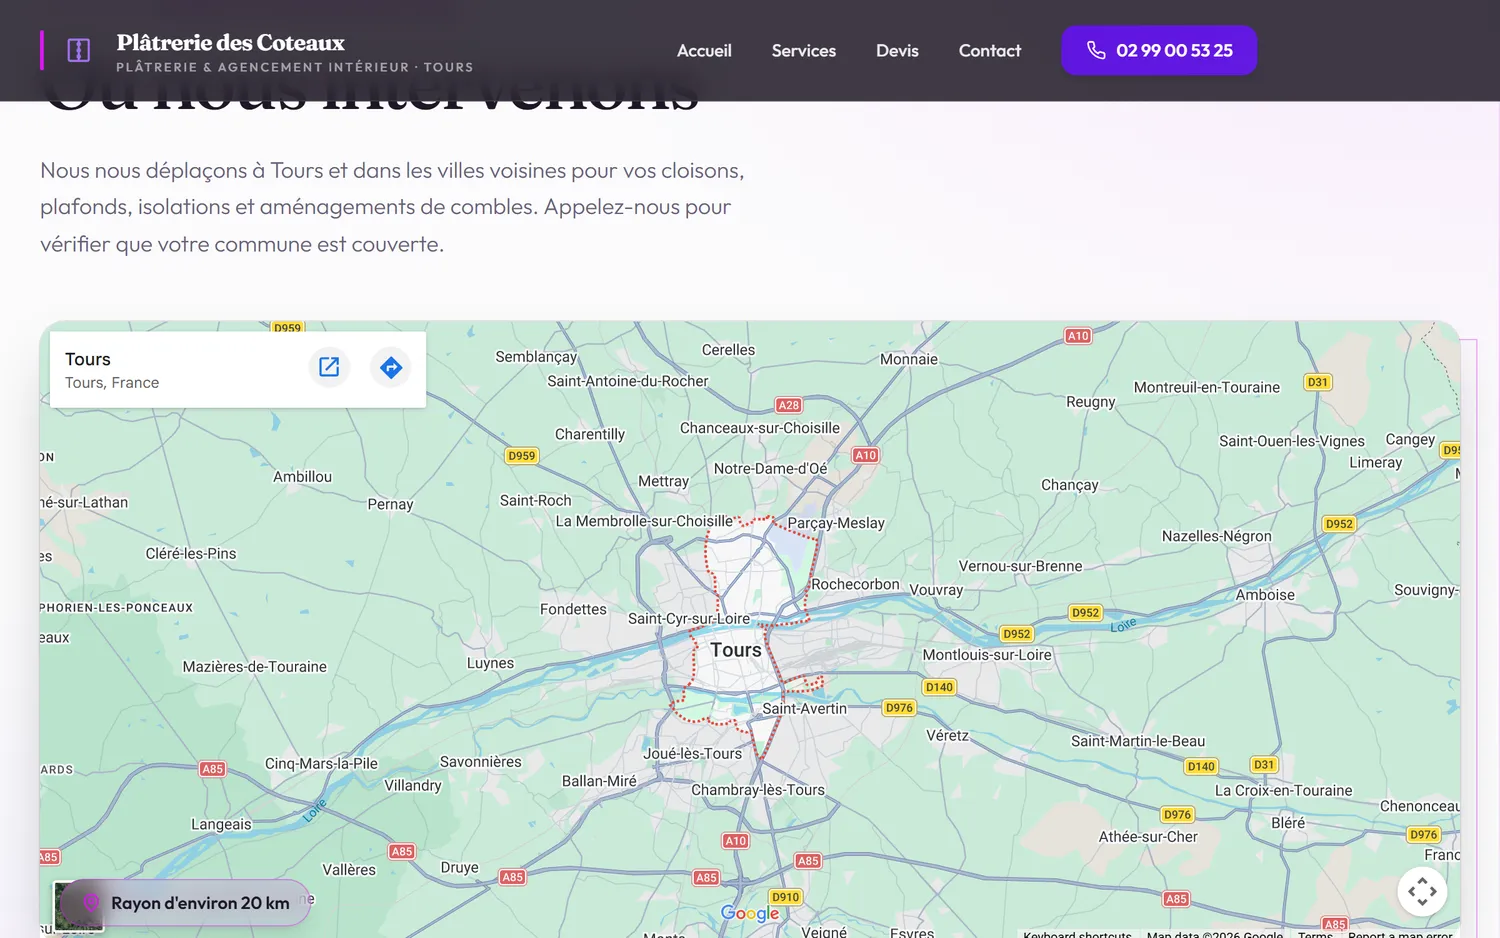Click the Parçay-Meslay map label

pos(836,523)
